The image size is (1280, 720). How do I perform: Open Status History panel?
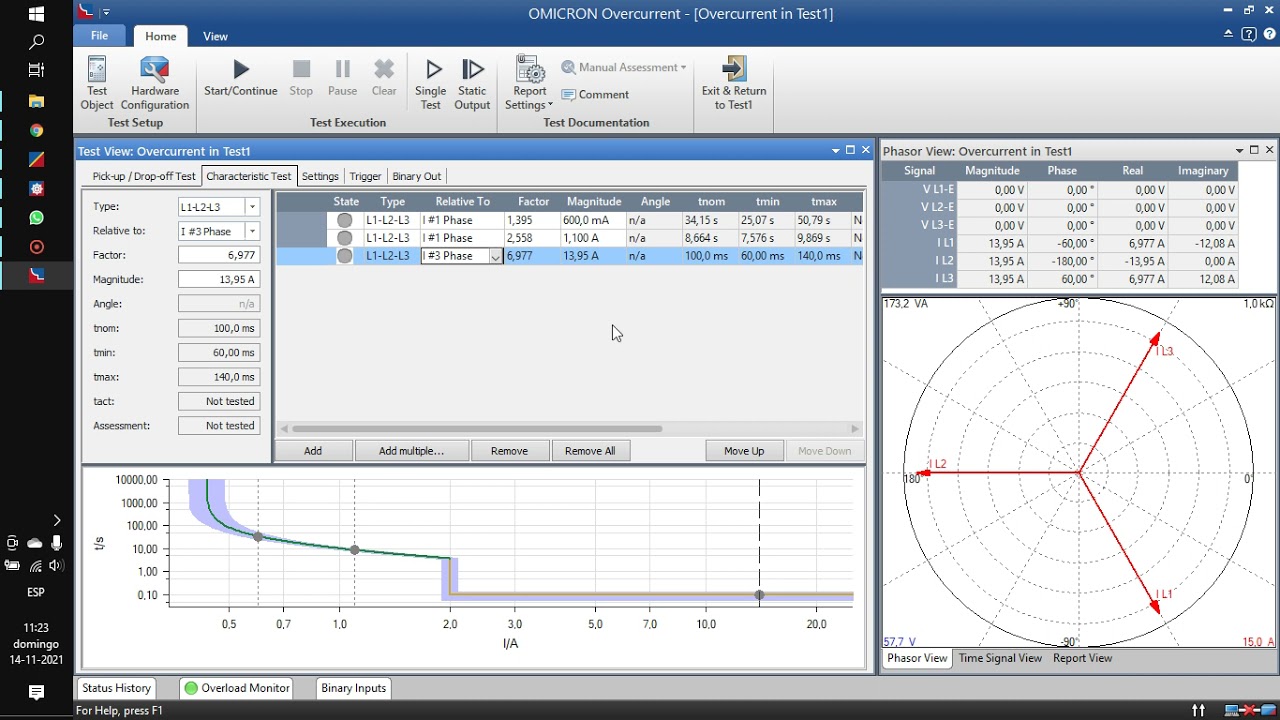[116, 688]
